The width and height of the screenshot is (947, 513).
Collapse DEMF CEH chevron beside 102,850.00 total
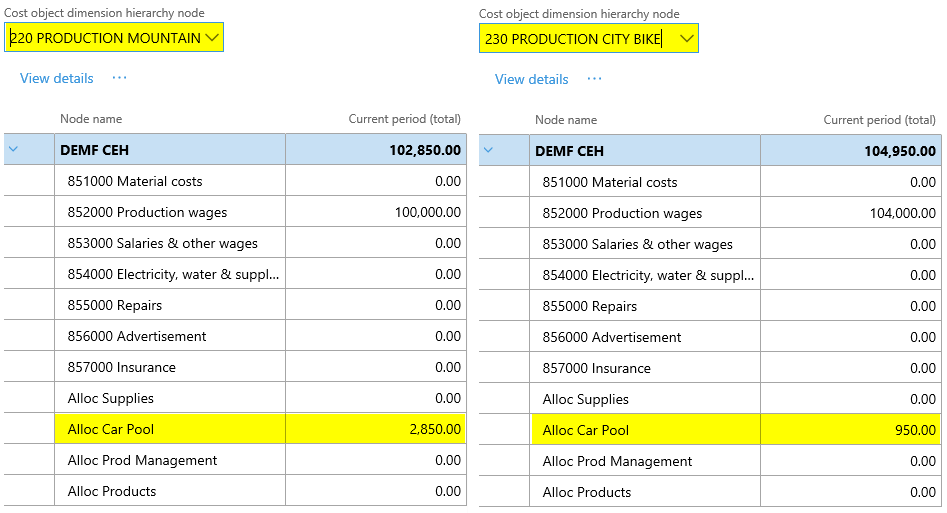(x=13, y=150)
